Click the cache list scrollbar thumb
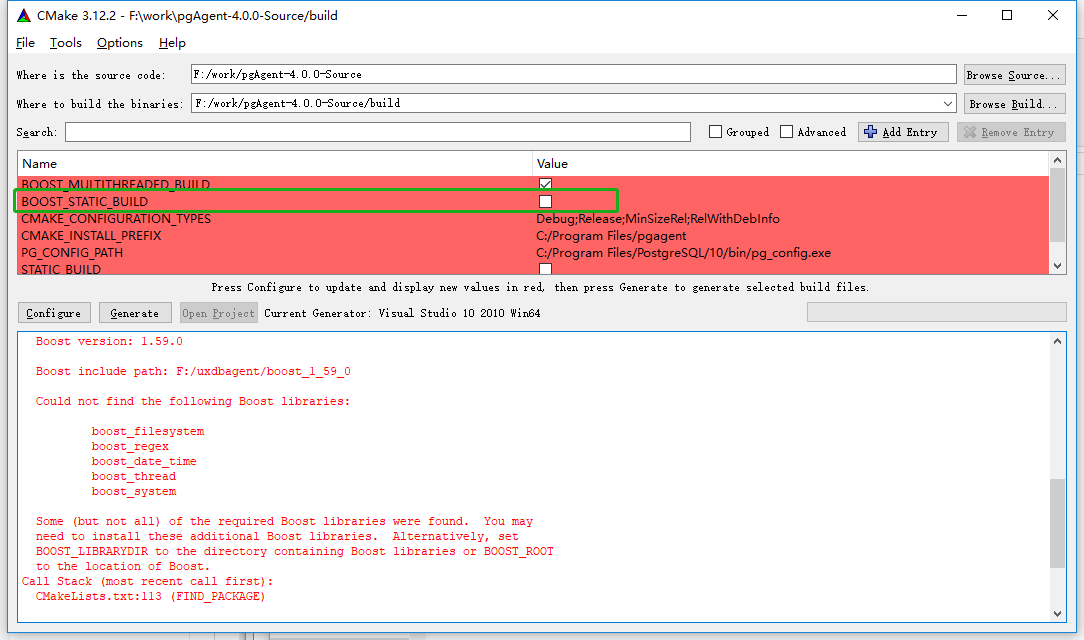 pos(1057,206)
